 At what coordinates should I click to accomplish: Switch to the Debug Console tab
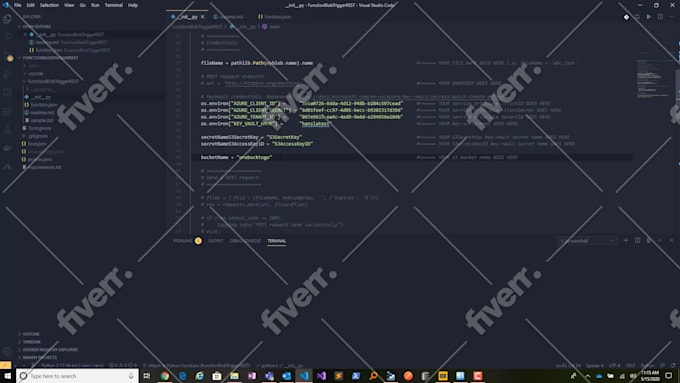(x=245, y=241)
